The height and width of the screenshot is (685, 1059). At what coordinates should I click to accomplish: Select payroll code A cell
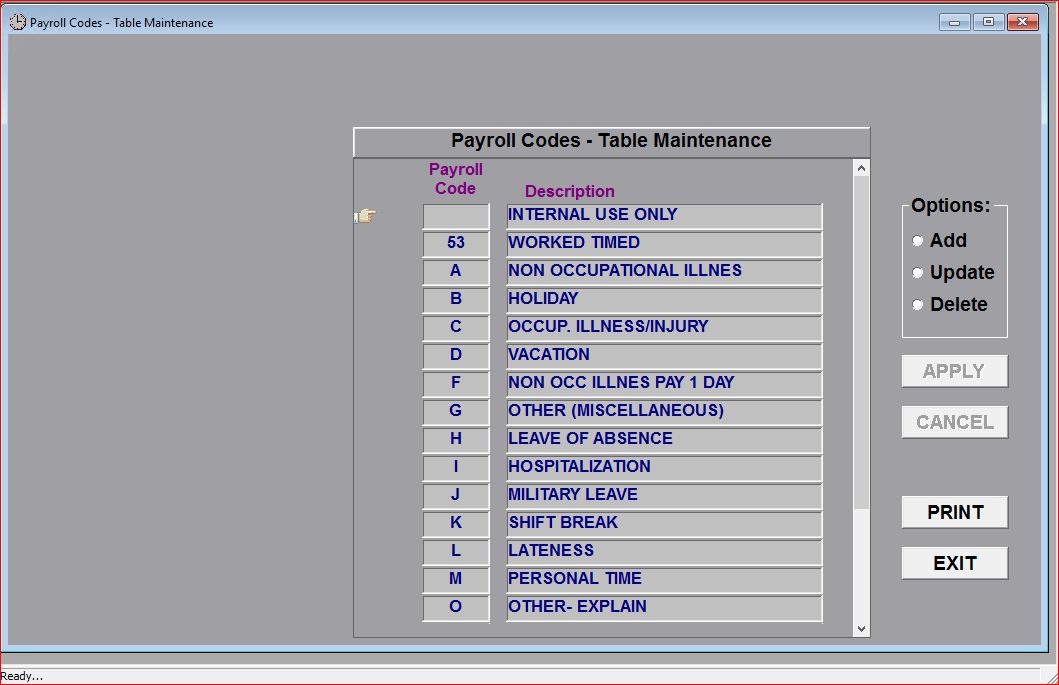tap(456, 272)
